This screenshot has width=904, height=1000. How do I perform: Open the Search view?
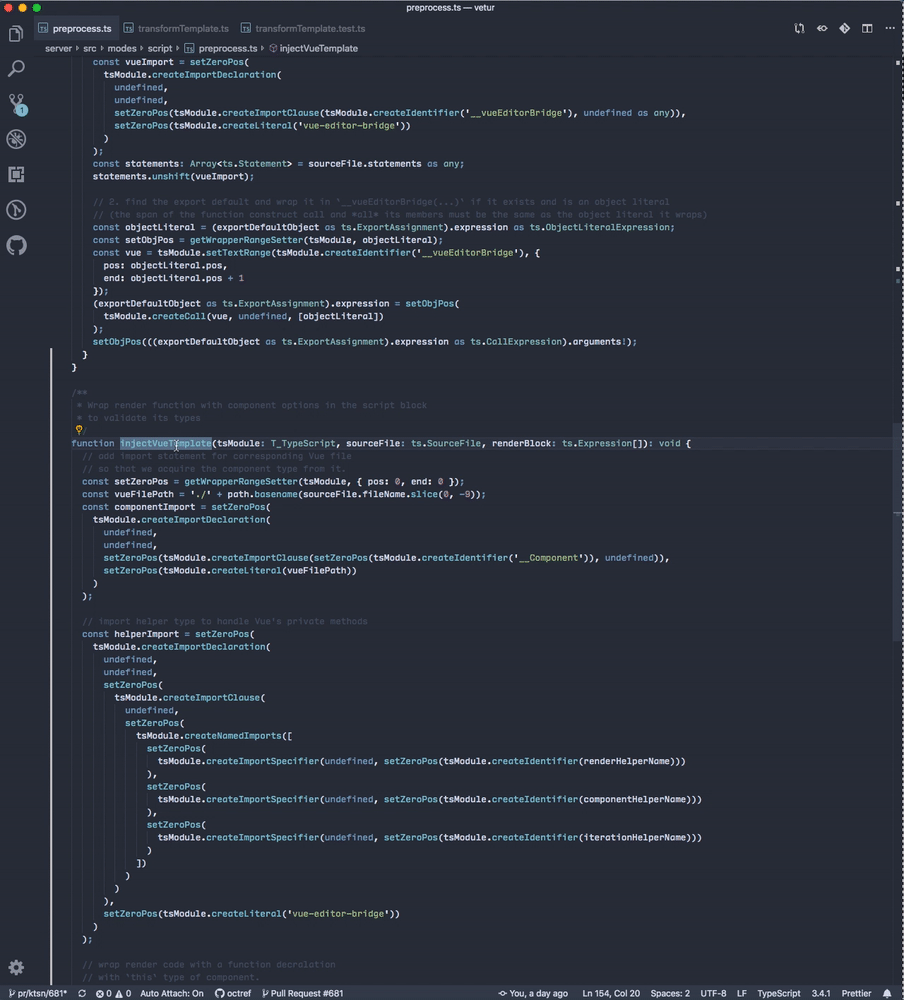tap(16, 68)
